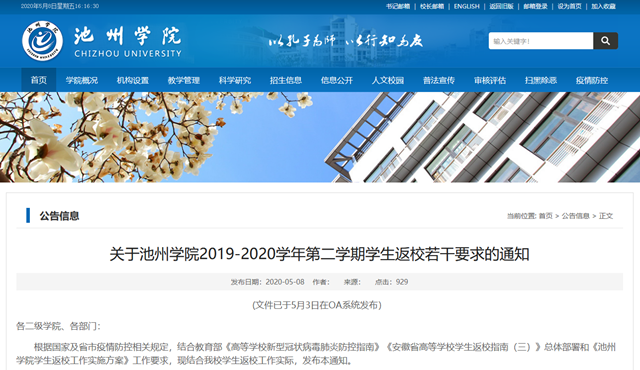Screen dimensions: 640x370
Task: Open the 审核评估 menu item
Action: tap(490, 80)
